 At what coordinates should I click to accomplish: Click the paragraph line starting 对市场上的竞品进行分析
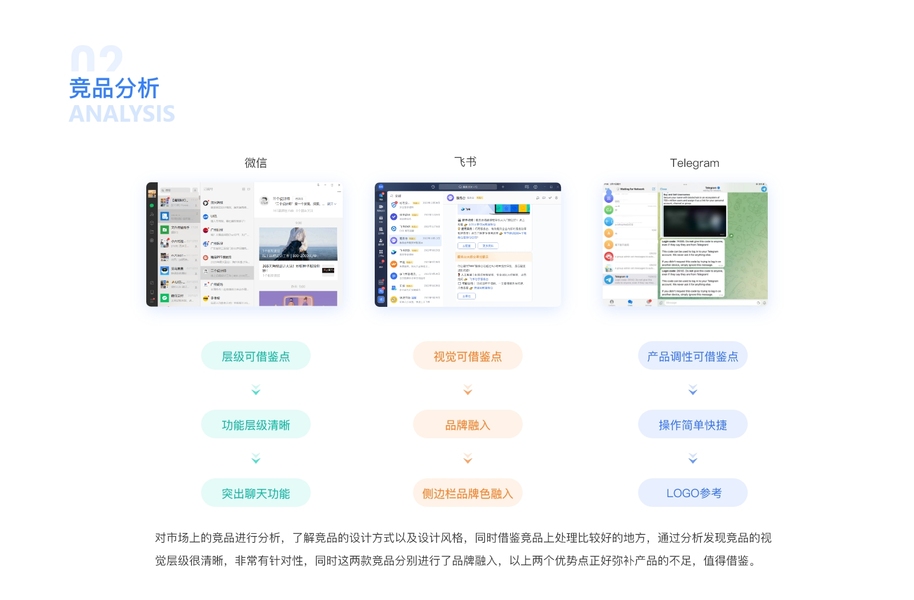pos(463,538)
